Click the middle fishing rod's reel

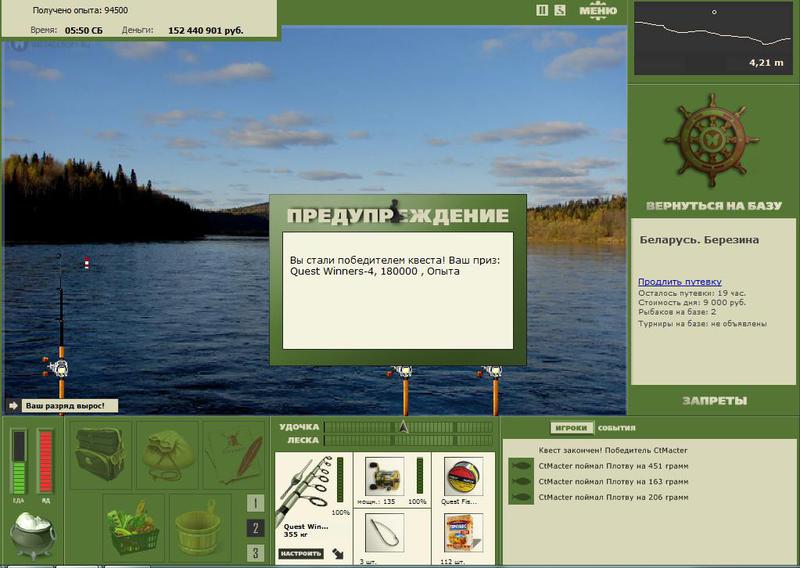click(x=403, y=371)
